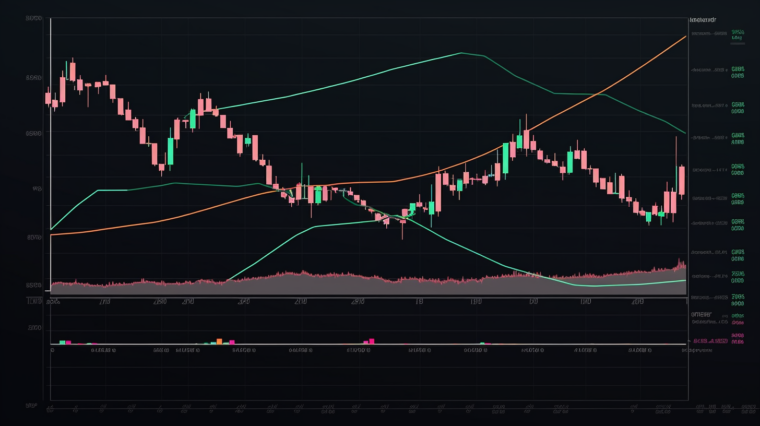
Task: Click the green candlestick at the chart's lowest dip
Action: click(408, 212)
